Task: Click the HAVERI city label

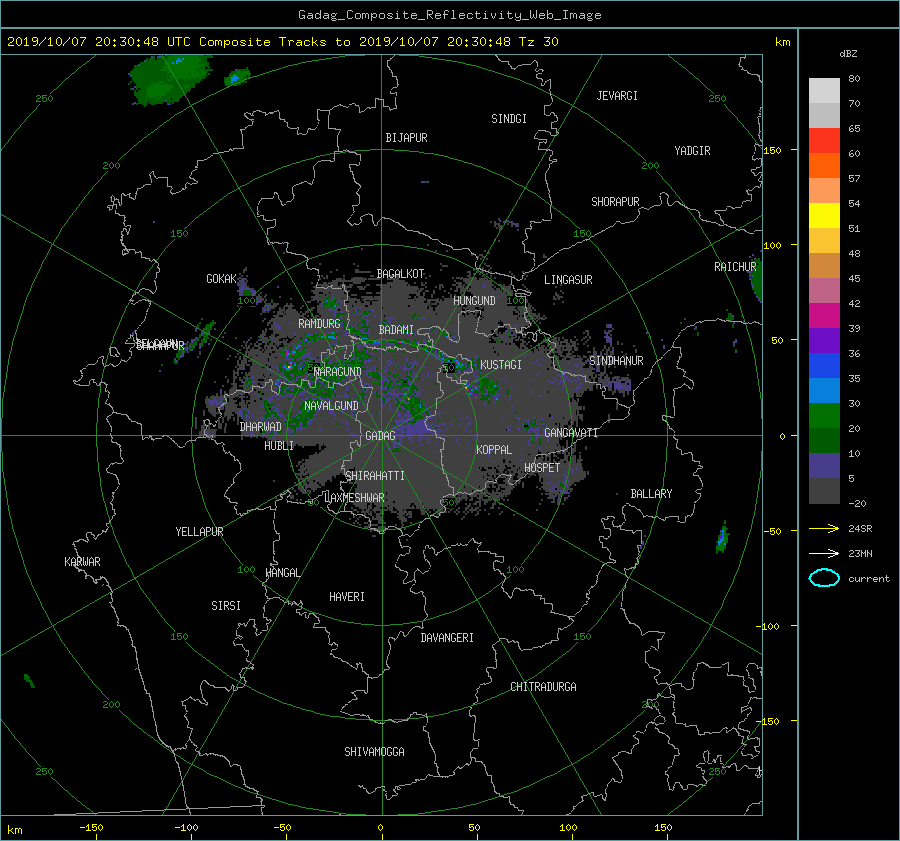Action: tap(347, 597)
